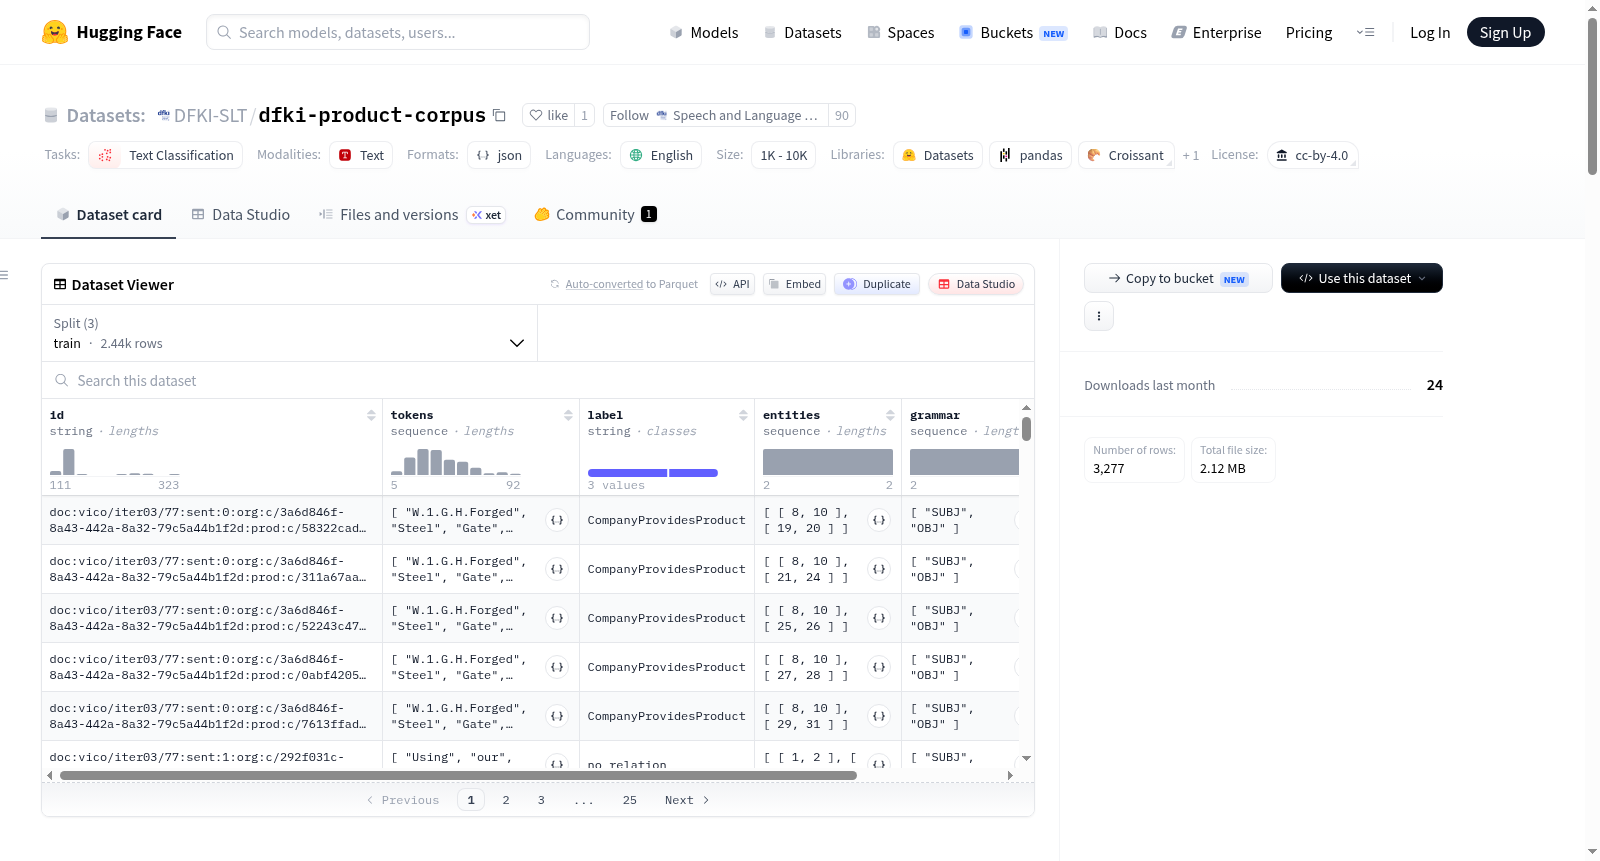Go to page 2 of the dataset

(x=506, y=800)
